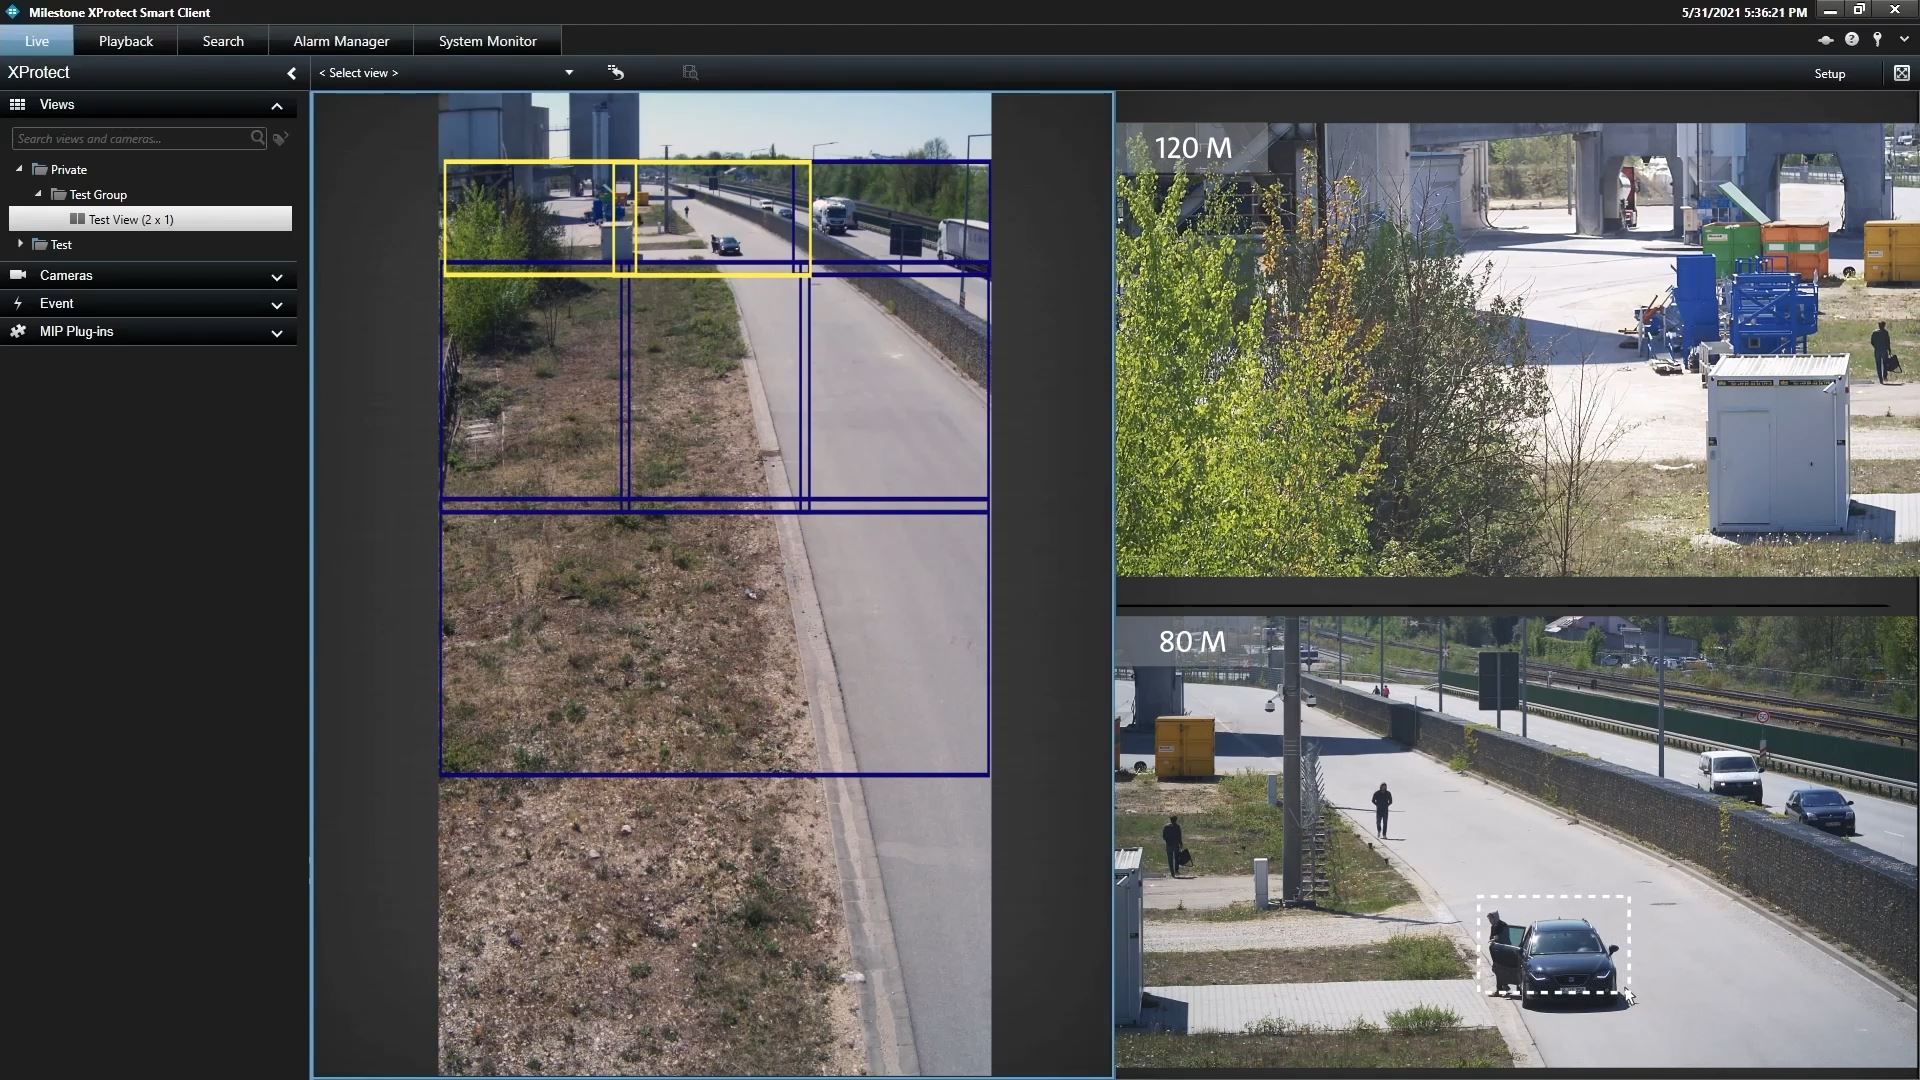Open the Views panel grid icon
1920x1080 pixels.
click(x=18, y=104)
